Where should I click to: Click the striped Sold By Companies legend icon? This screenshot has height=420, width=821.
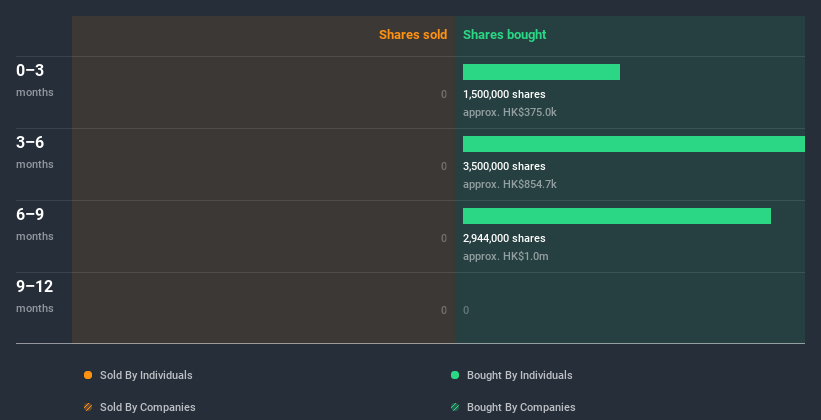(x=88, y=407)
